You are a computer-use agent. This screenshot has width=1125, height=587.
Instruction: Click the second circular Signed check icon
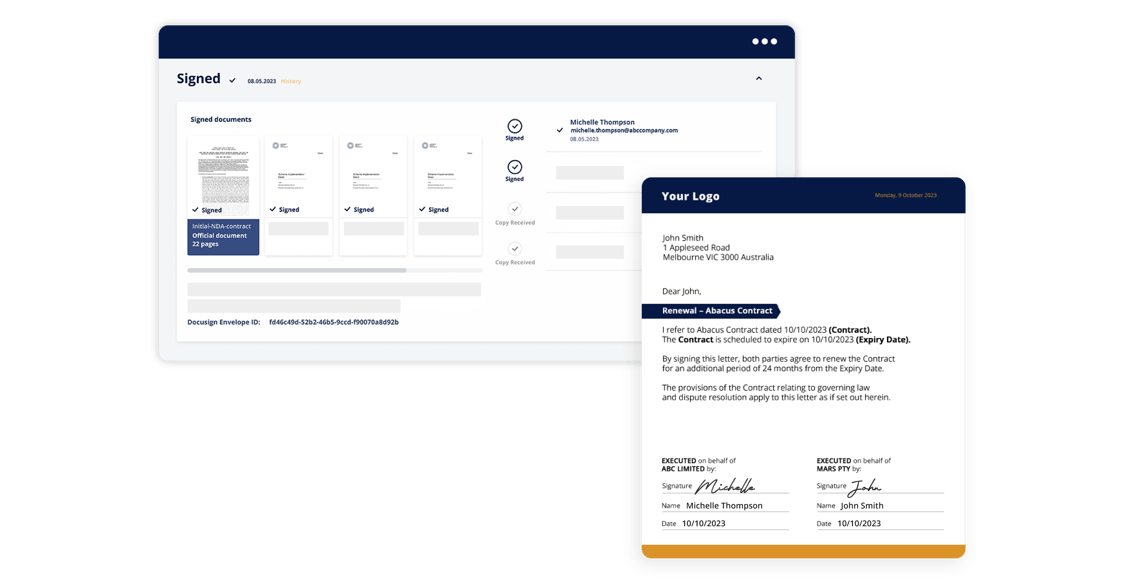[515, 167]
